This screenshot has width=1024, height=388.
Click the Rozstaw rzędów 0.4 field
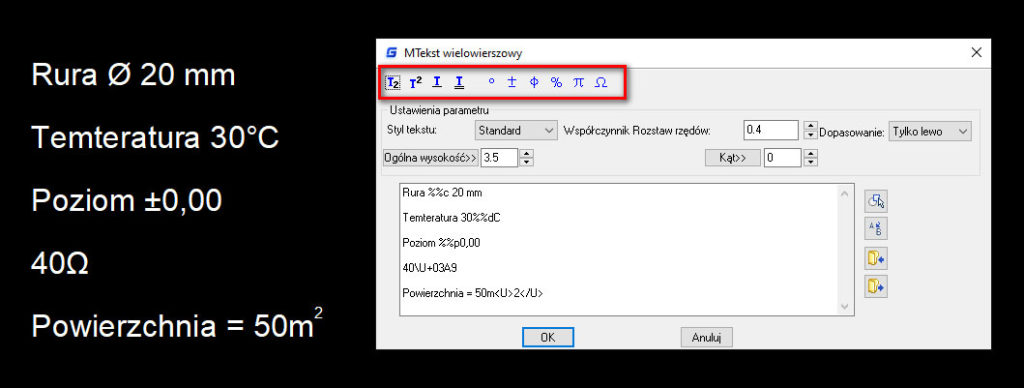pos(771,131)
